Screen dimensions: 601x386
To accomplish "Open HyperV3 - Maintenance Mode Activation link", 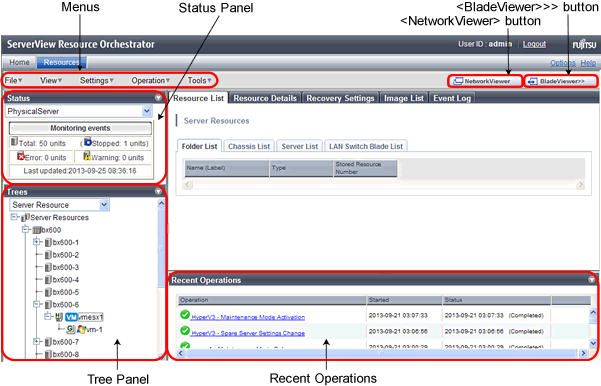I will (248, 317).
